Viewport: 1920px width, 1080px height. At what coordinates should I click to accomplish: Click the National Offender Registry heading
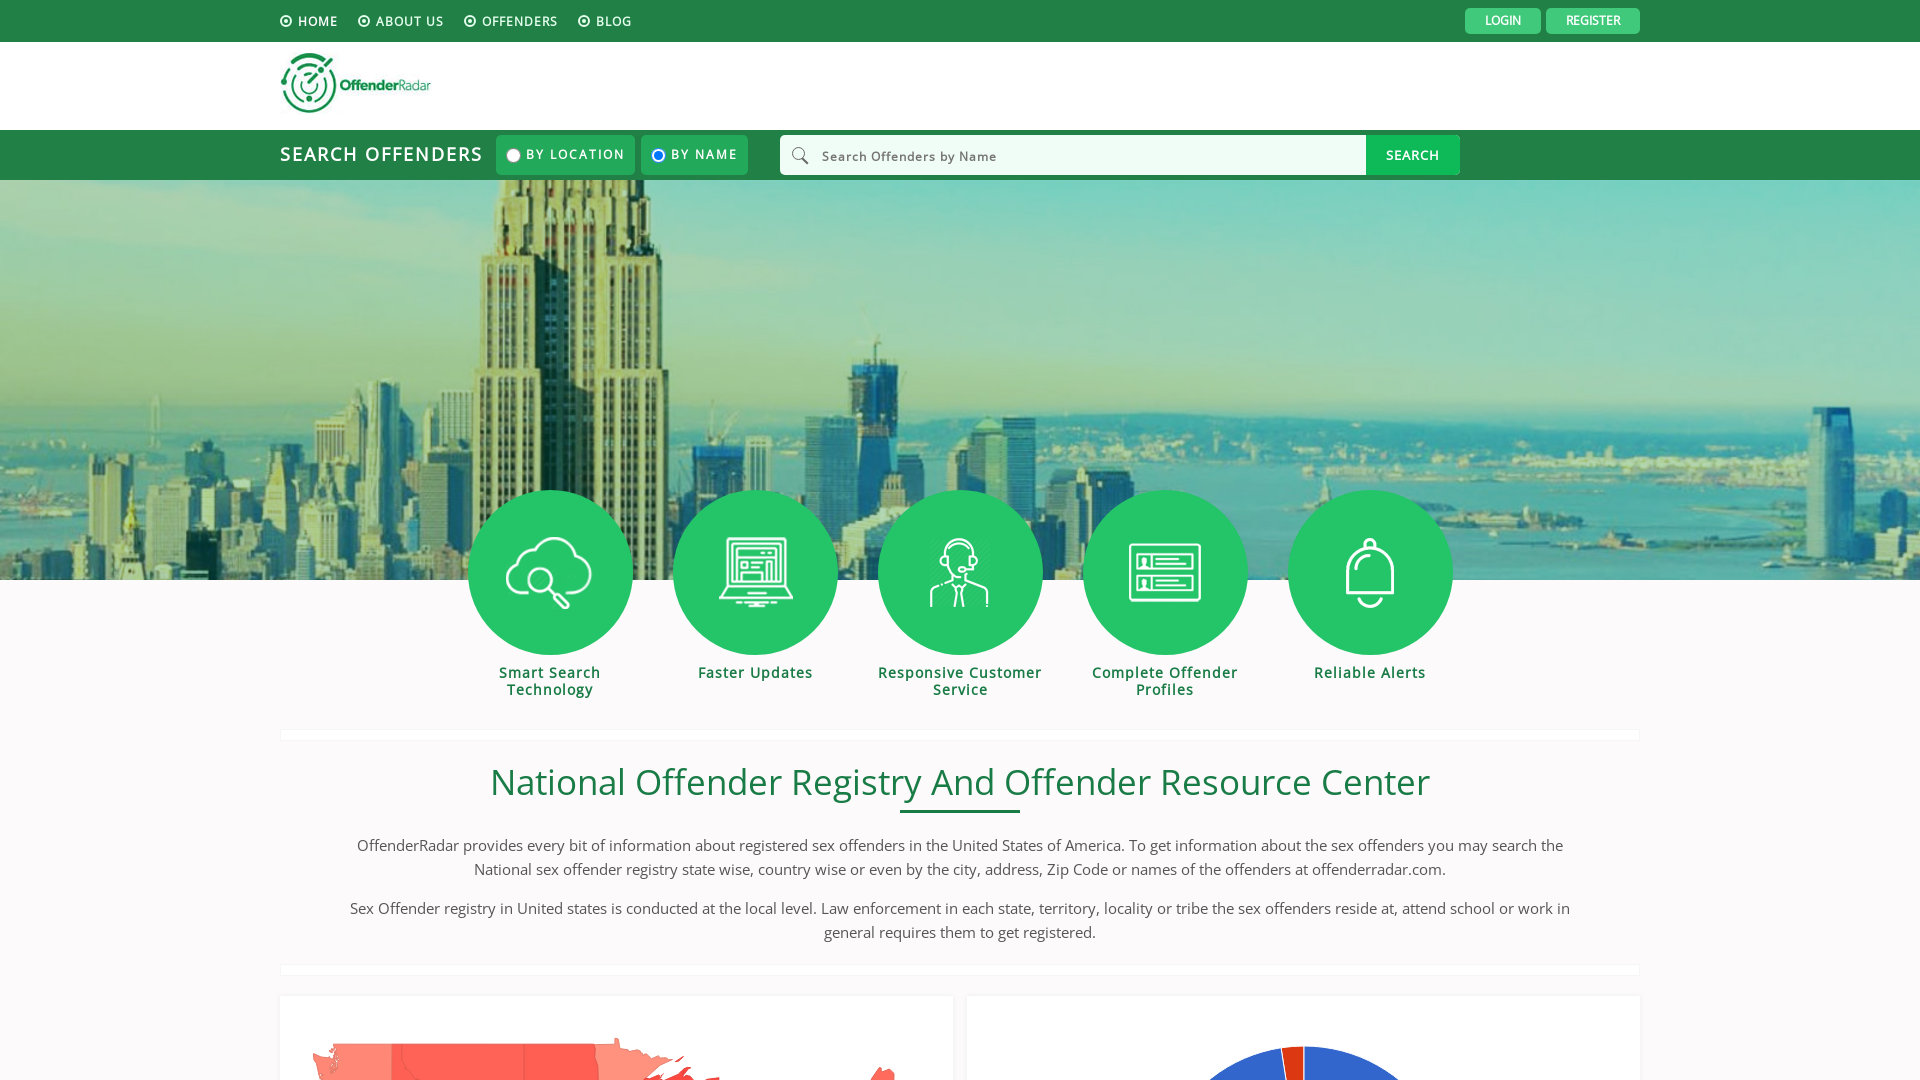point(960,782)
